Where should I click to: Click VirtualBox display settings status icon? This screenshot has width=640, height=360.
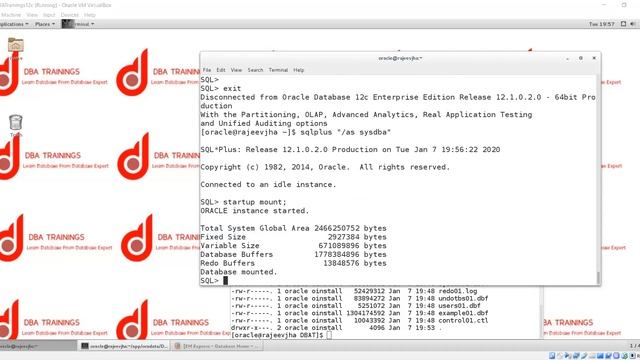600,356
